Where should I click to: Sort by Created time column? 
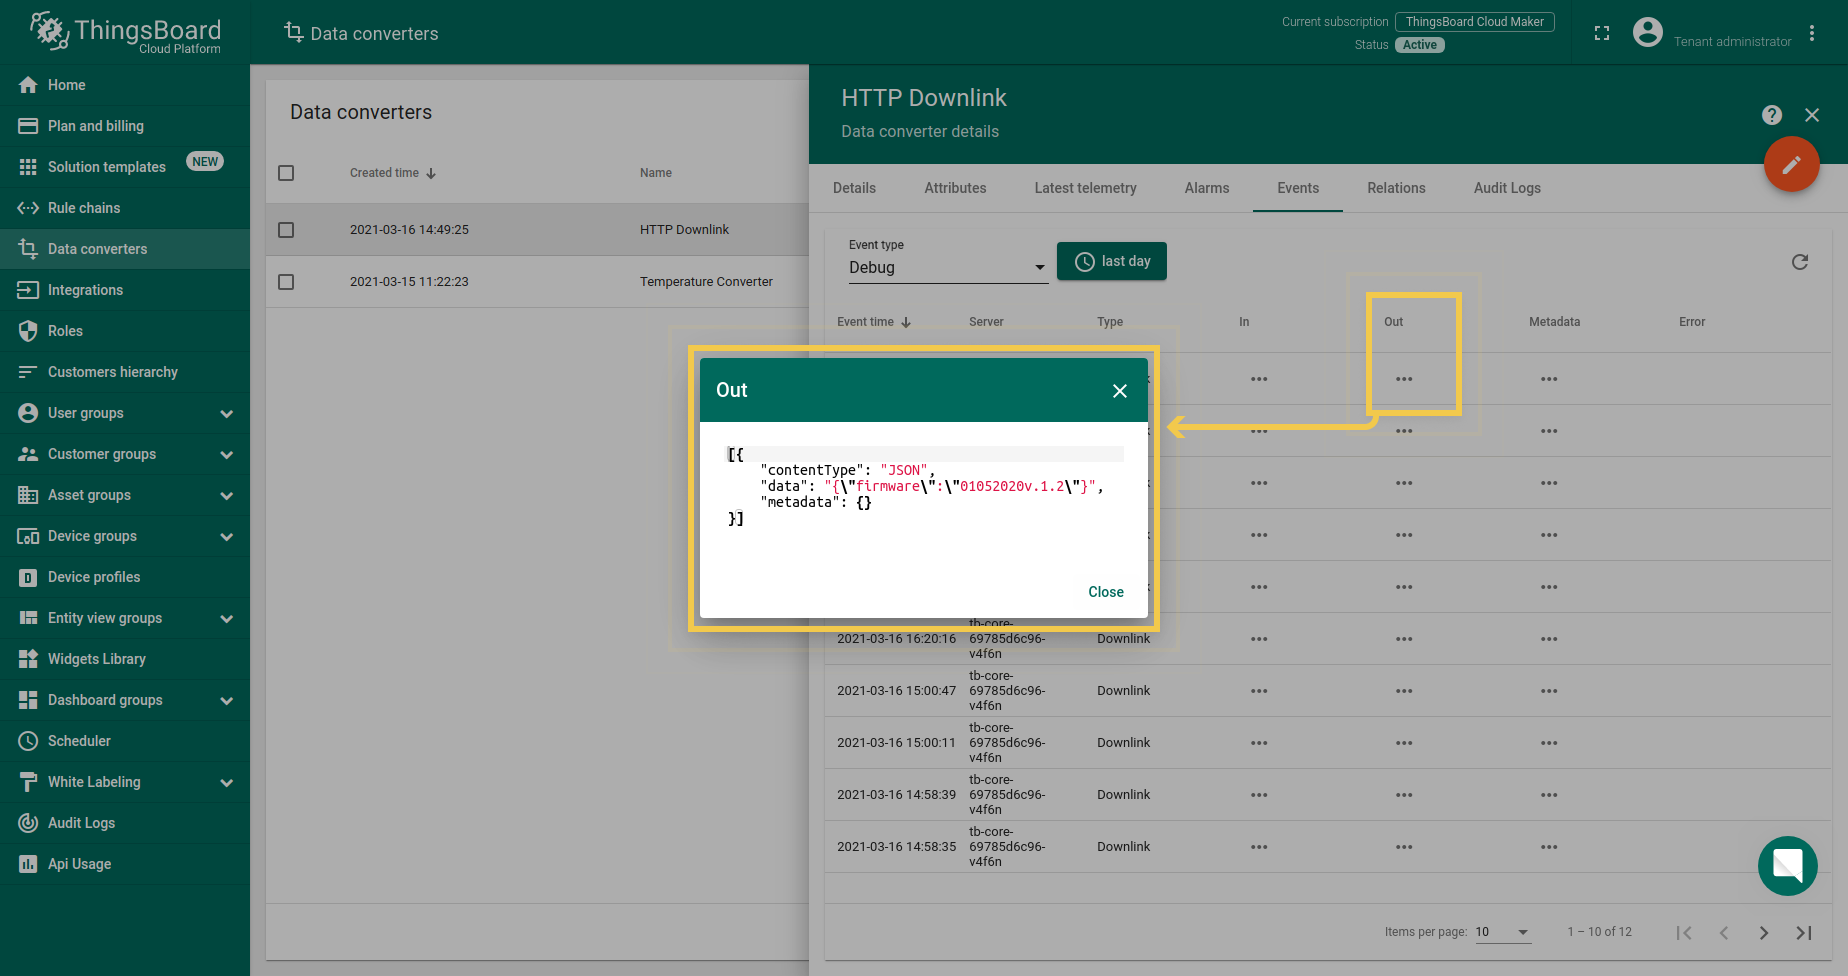(392, 173)
